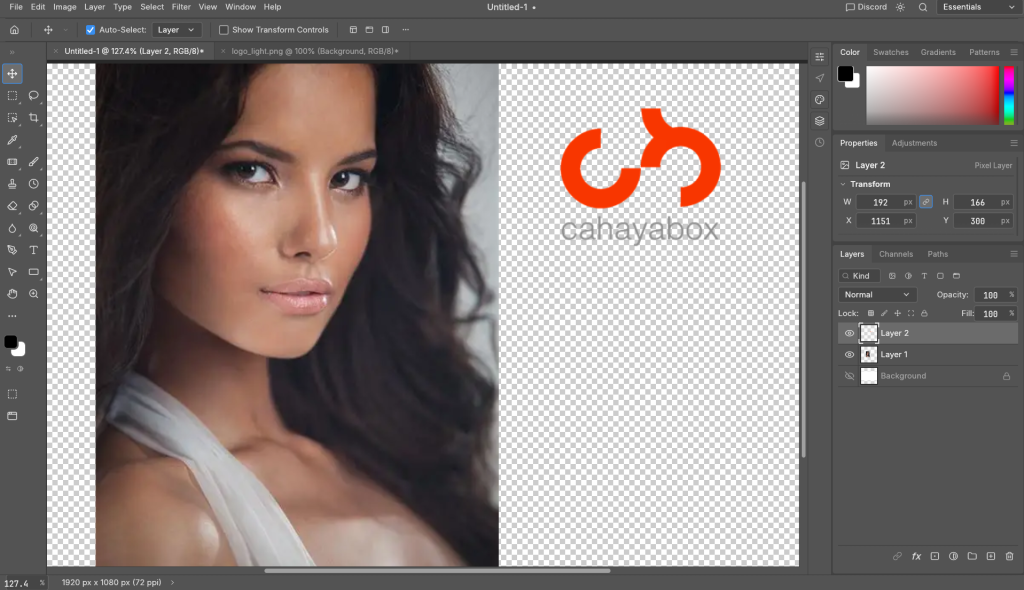Select the Object Selection tool
This screenshot has width=1024, height=590.
coord(12,118)
